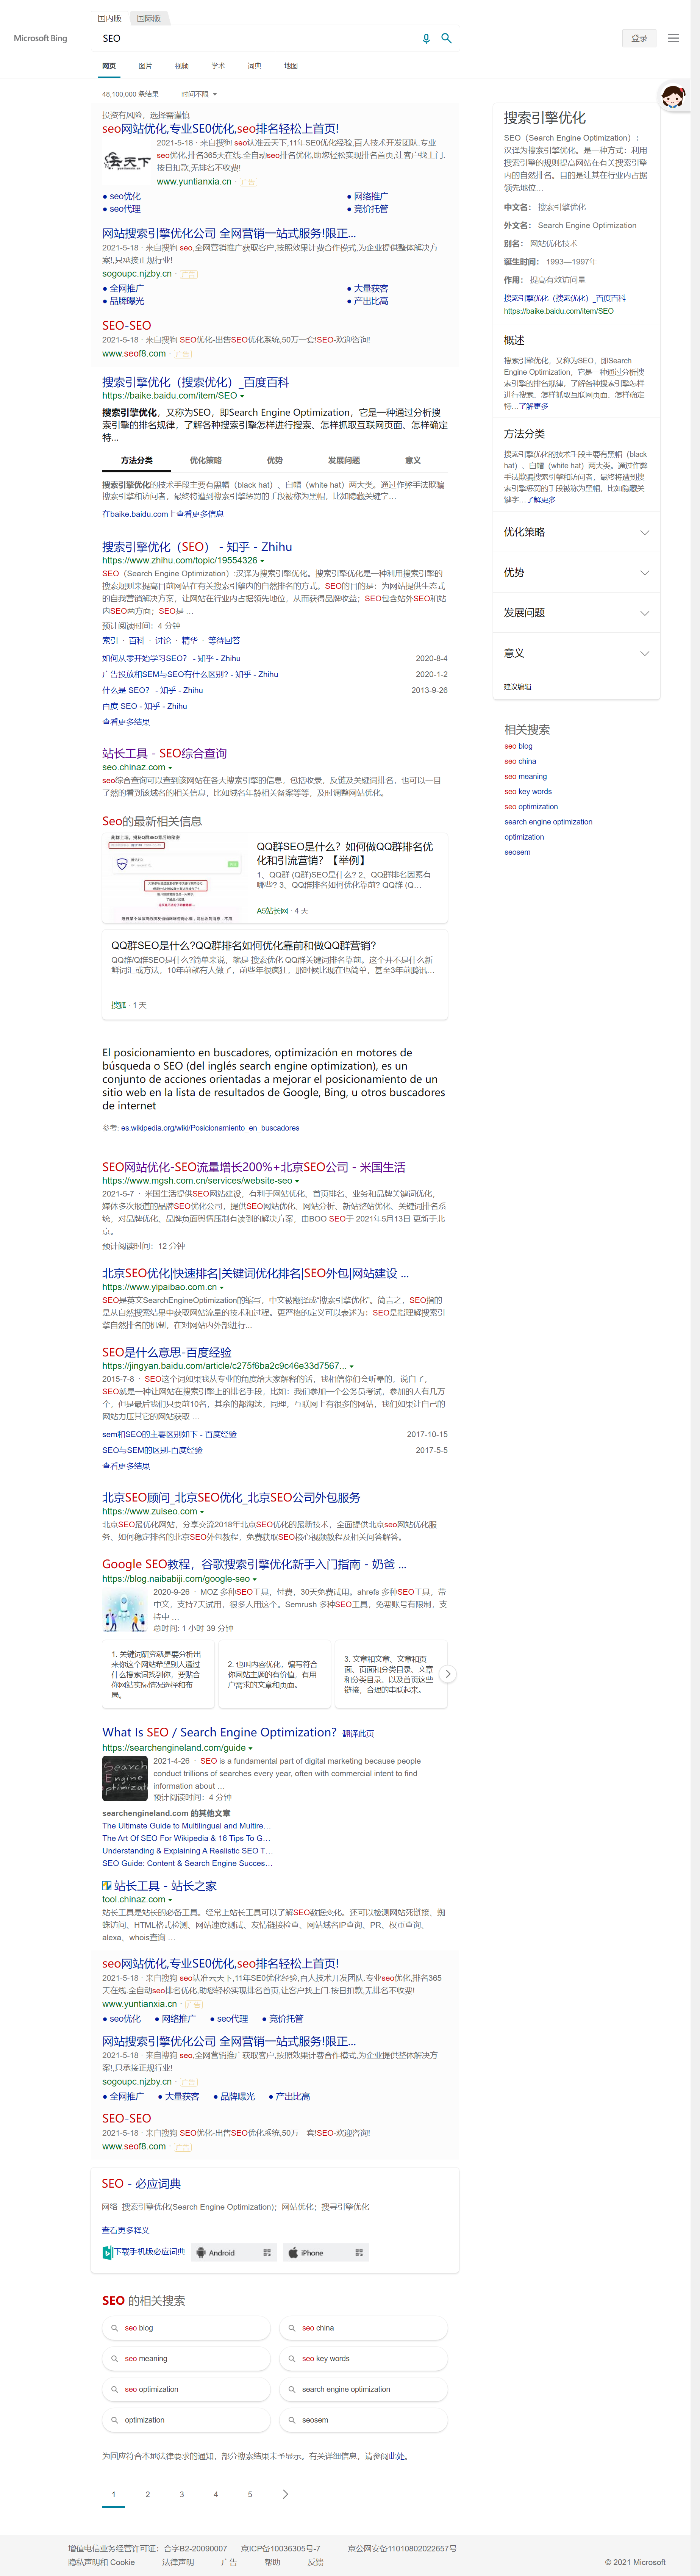Go to results page 5
Viewport: 700px width, 2576px height.
[250, 2494]
